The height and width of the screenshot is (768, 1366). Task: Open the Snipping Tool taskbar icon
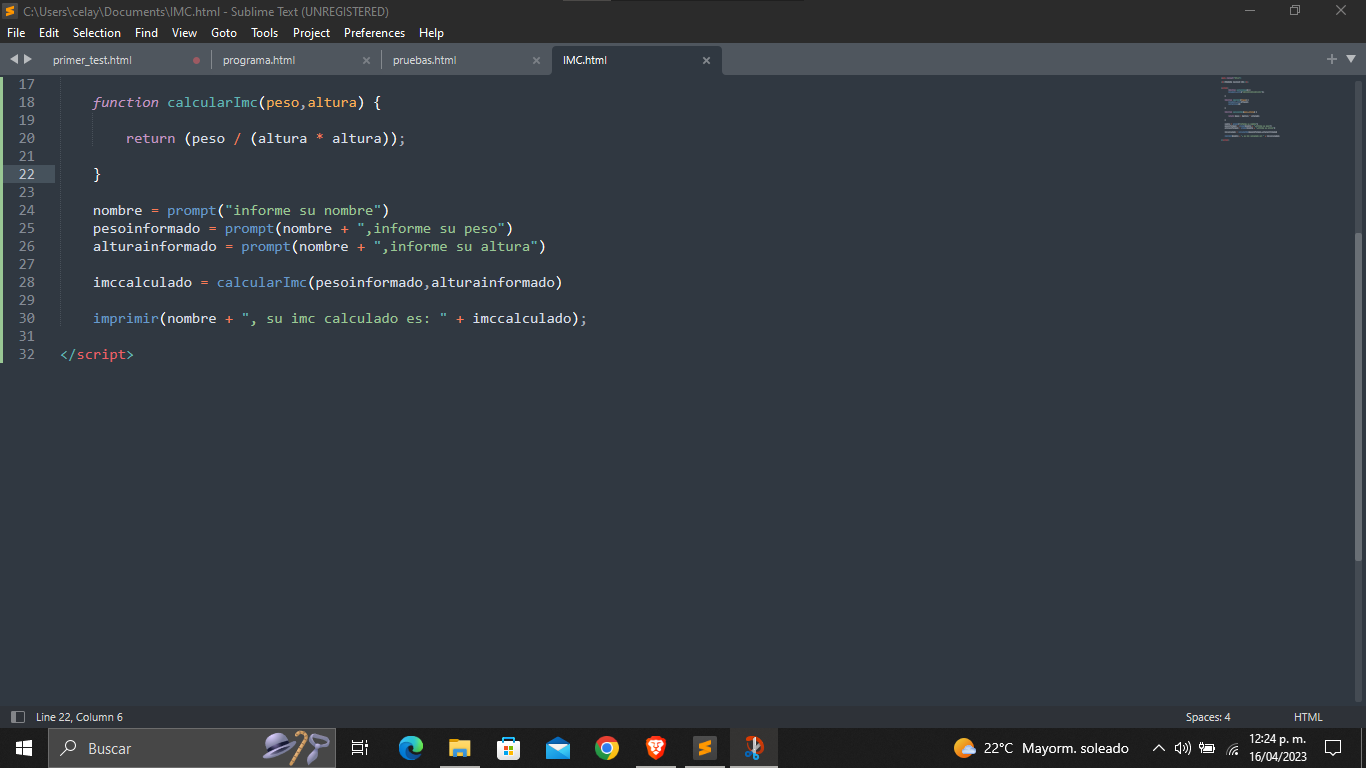click(754, 748)
